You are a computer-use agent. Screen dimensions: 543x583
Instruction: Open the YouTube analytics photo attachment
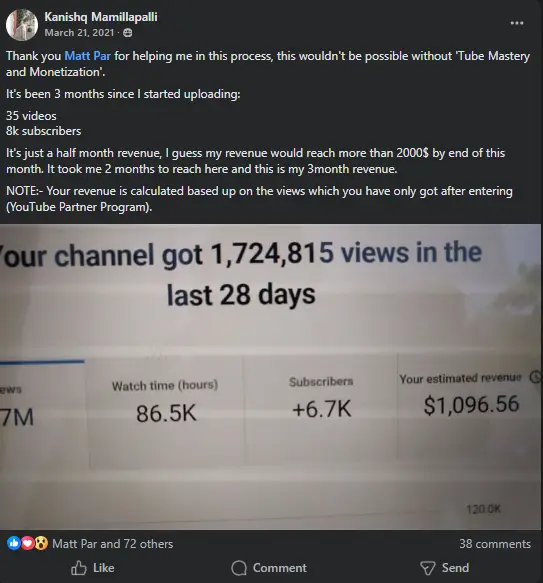point(270,376)
